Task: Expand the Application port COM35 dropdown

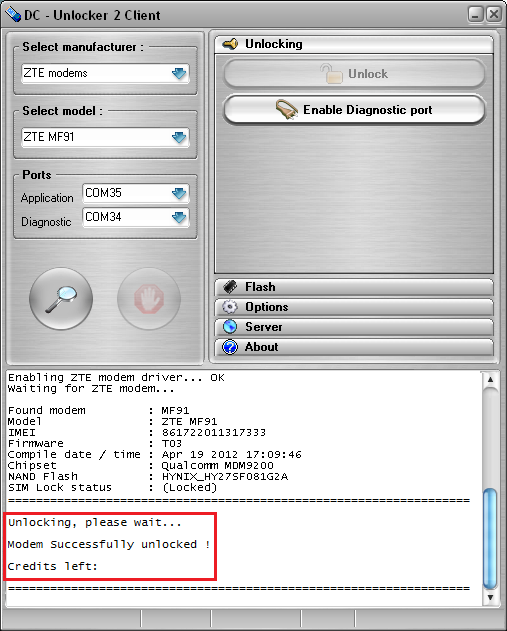Action: (x=179, y=193)
